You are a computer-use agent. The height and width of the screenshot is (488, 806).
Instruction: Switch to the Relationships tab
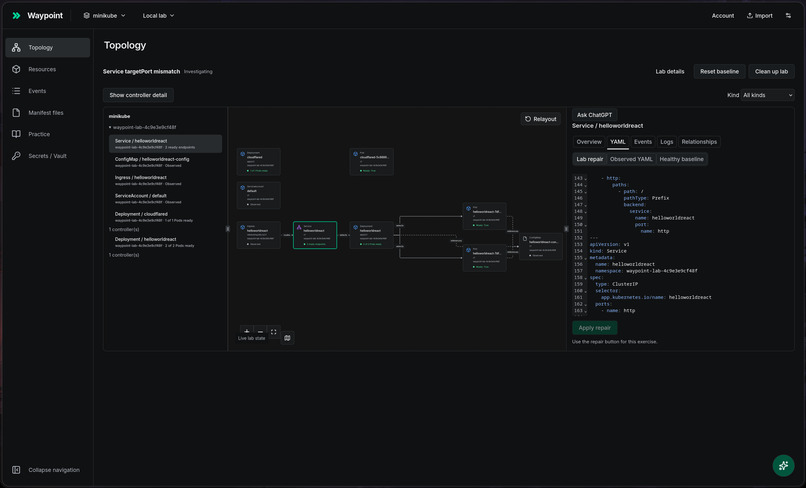(x=699, y=142)
